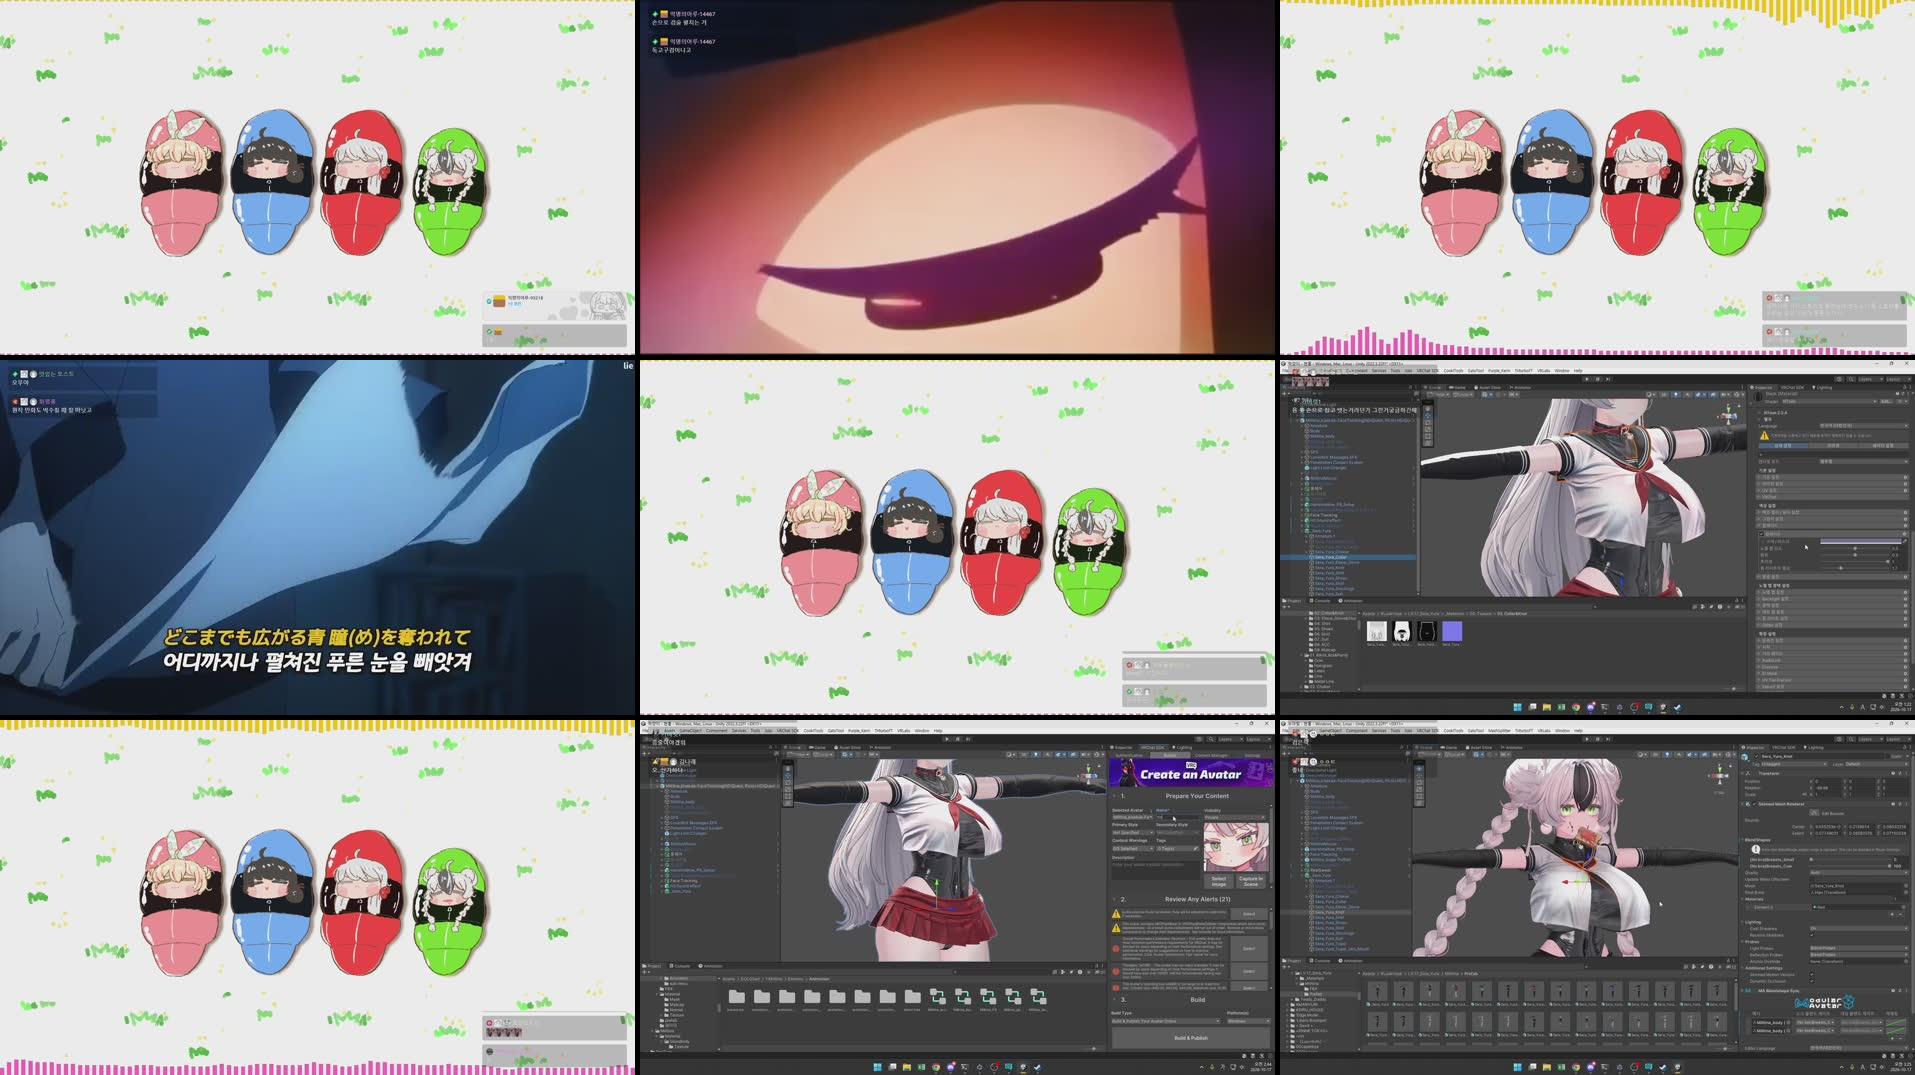
Task: Open File Explorer in purple-texture Unity window taskbar
Action: [x=1547, y=707]
